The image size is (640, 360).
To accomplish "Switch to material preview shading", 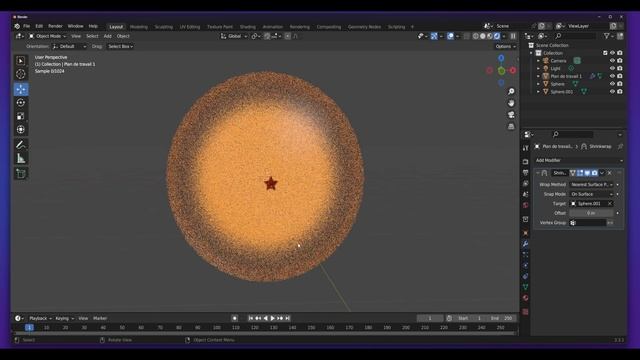I will 489,36.
